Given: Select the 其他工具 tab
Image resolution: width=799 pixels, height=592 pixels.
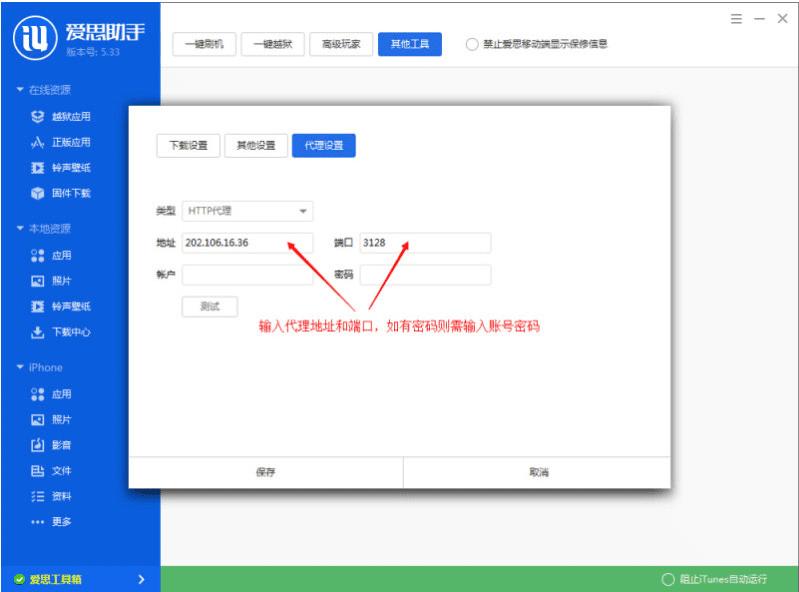Looking at the screenshot, I should coord(410,44).
